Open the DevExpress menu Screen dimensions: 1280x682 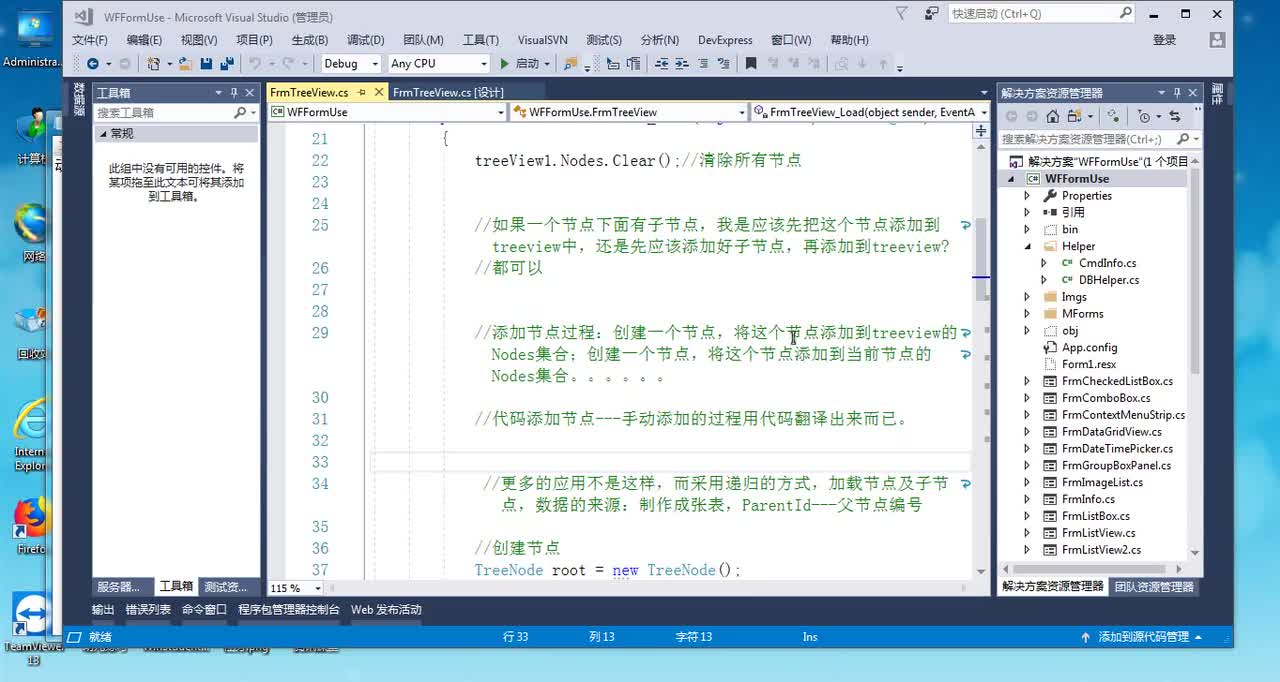click(725, 40)
